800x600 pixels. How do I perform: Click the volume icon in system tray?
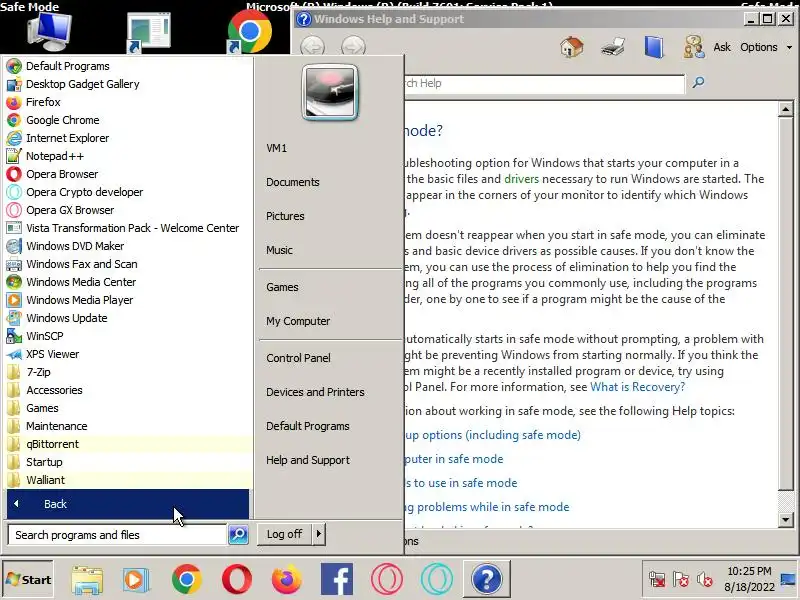[704, 580]
